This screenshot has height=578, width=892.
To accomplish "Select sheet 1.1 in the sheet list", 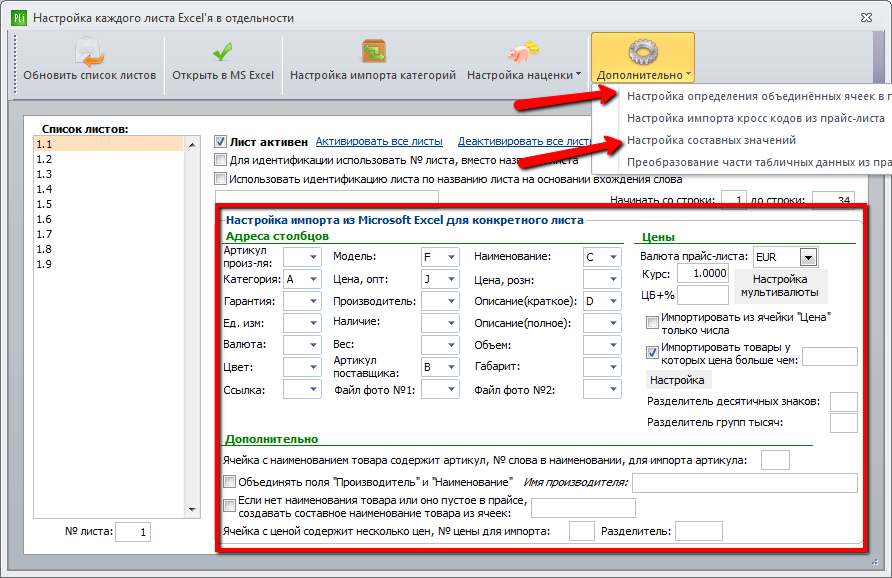I will click(x=108, y=144).
